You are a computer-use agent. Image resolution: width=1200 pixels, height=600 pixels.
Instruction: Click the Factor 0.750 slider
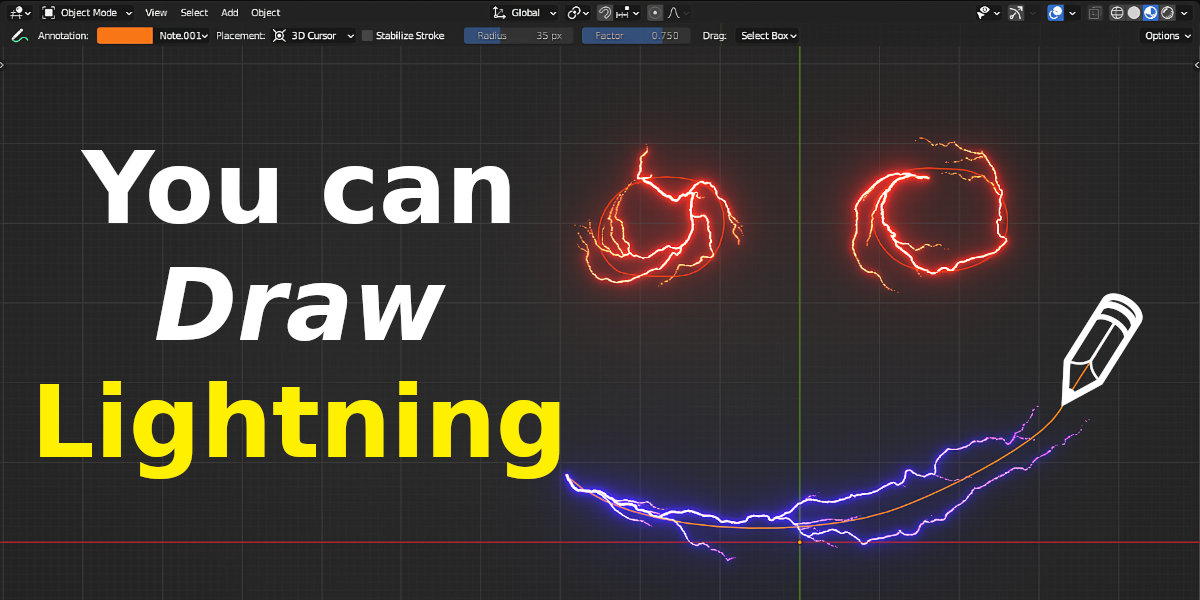click(x=636, y=35)
